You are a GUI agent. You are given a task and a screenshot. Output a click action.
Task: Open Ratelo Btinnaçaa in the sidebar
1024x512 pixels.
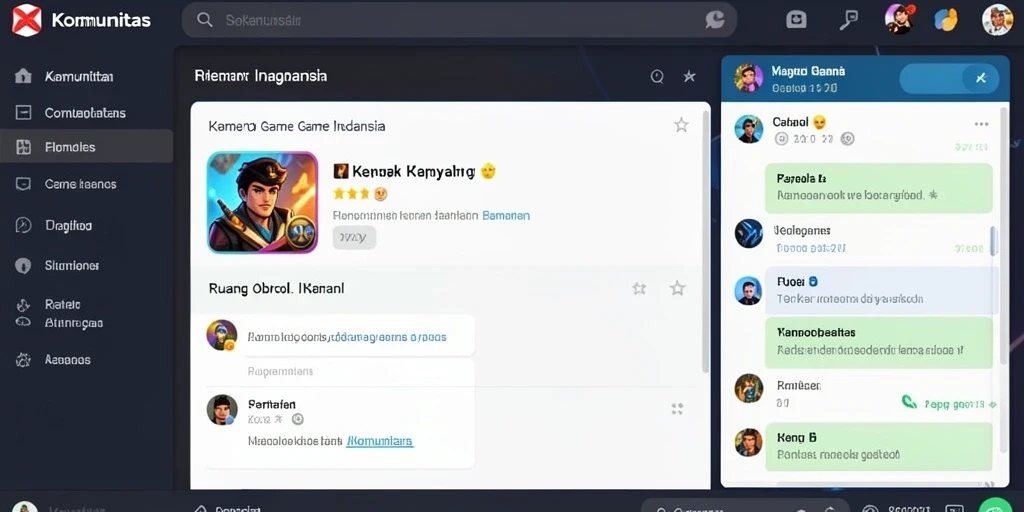(74, 313)
